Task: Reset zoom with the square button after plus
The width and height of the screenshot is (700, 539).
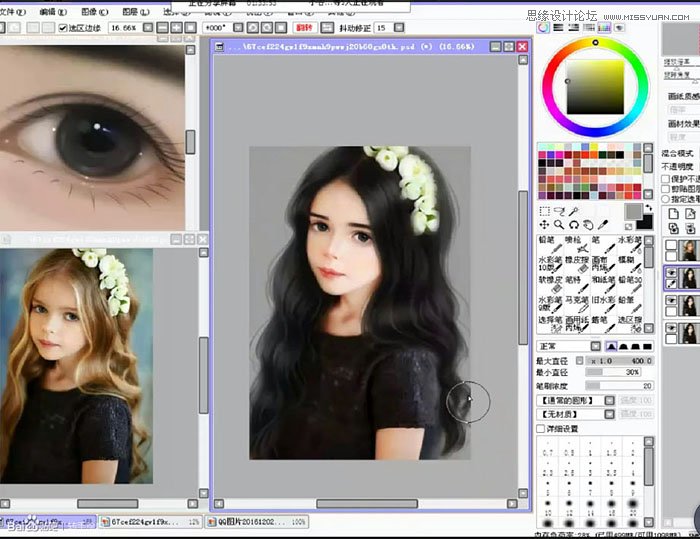Action: point(191,28)
